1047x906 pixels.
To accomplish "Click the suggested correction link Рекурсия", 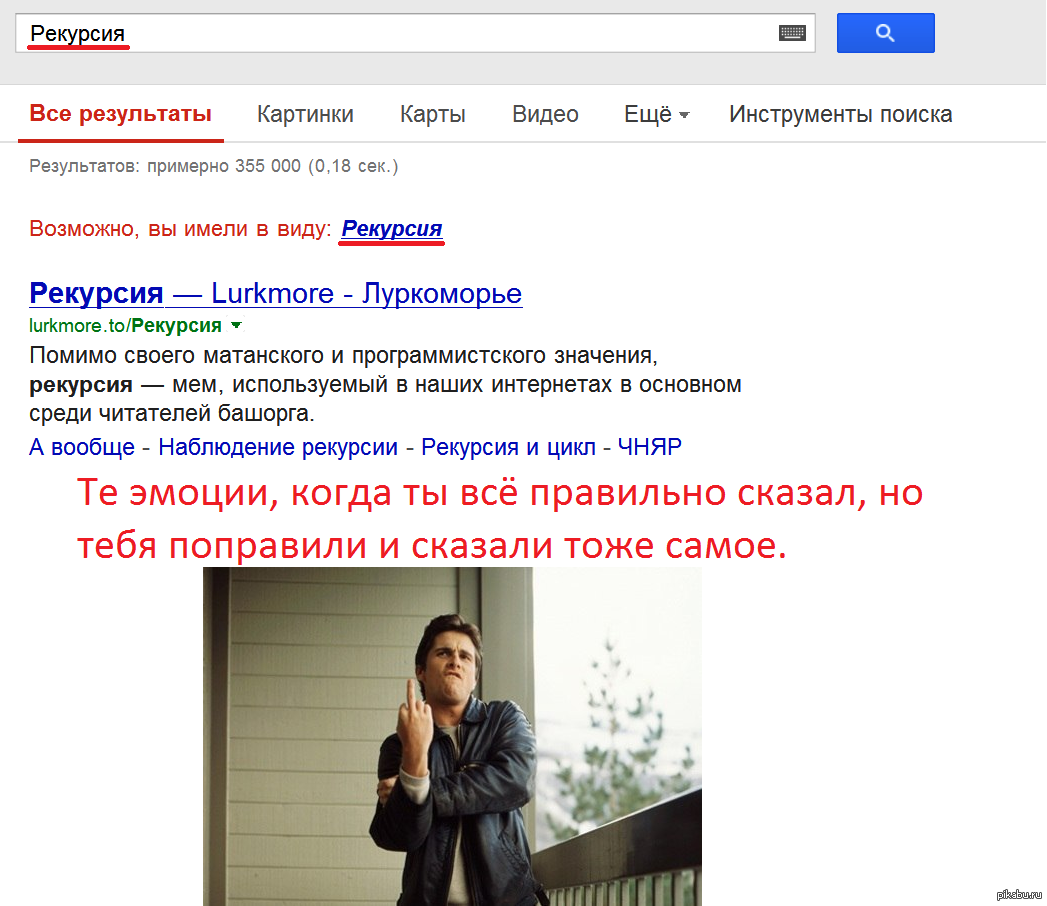I will click(391, 228).
